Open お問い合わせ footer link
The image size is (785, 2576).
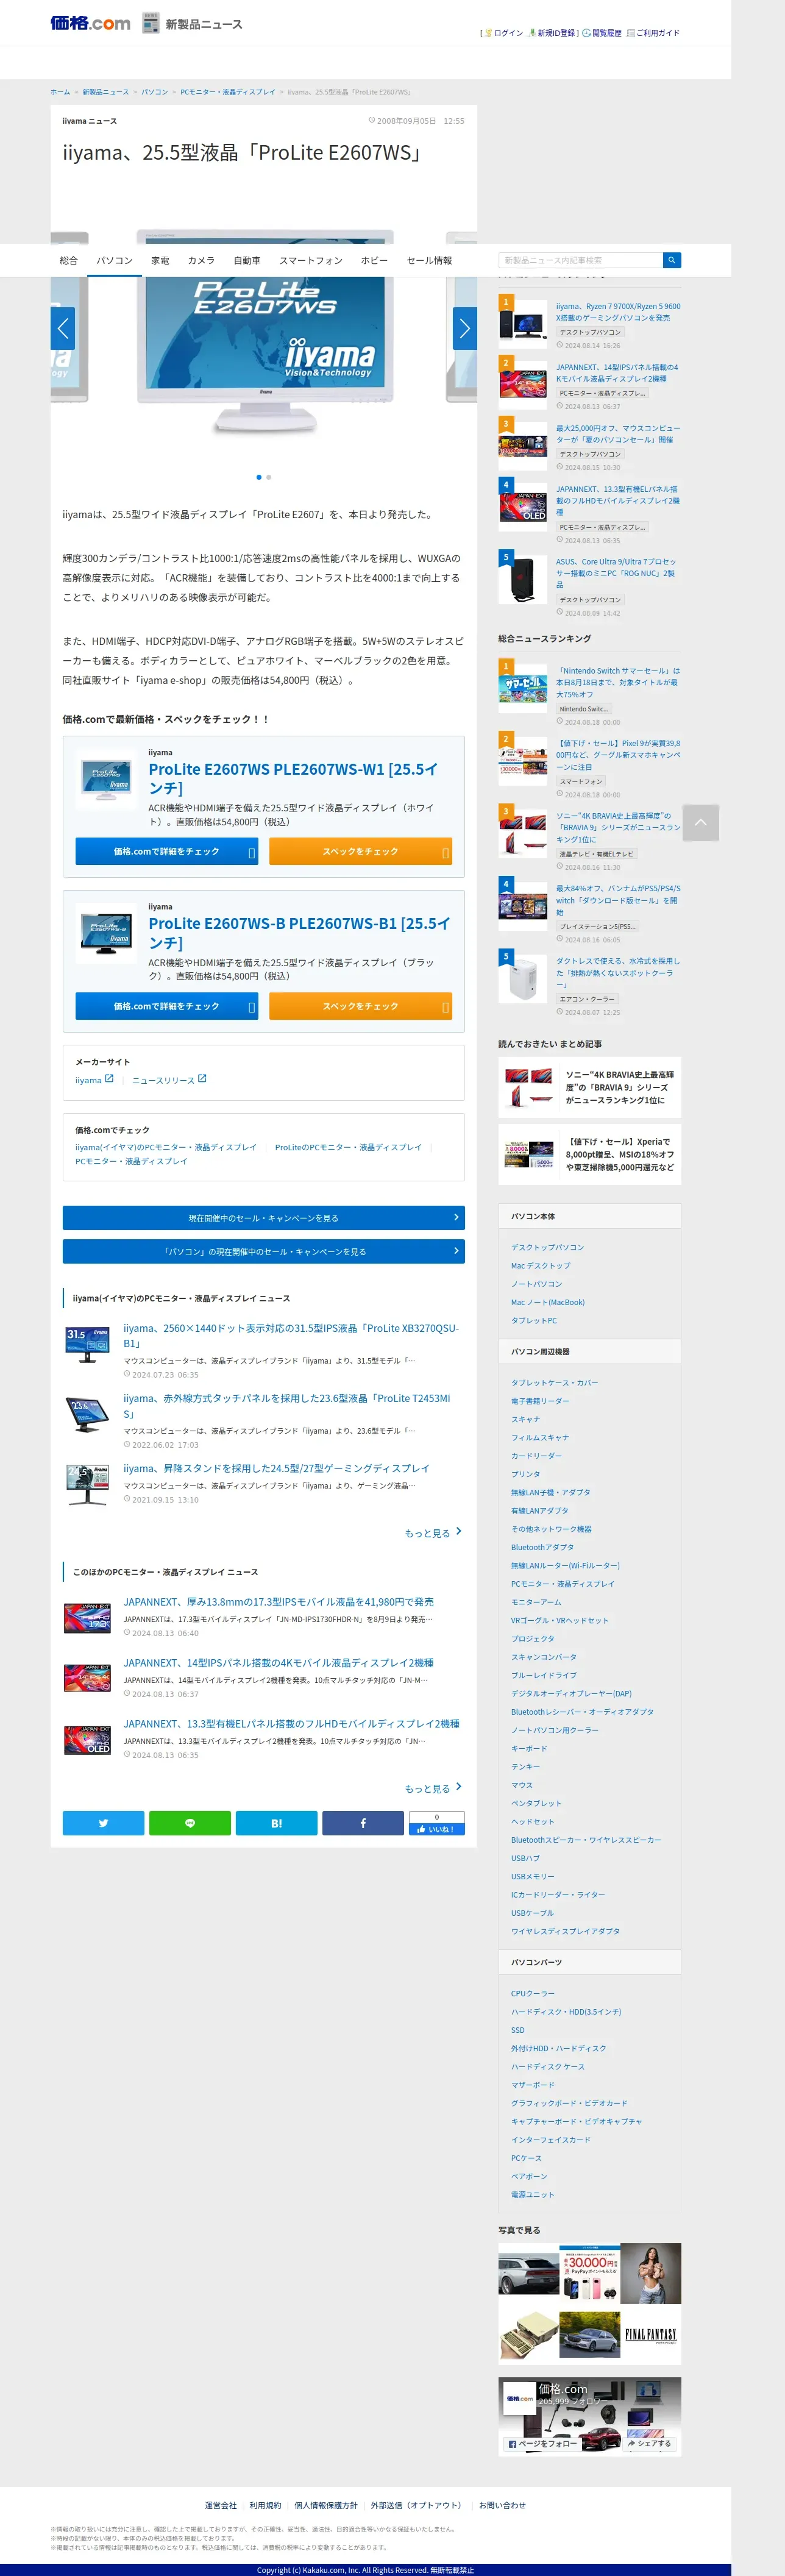click(x=502, y=2505)
